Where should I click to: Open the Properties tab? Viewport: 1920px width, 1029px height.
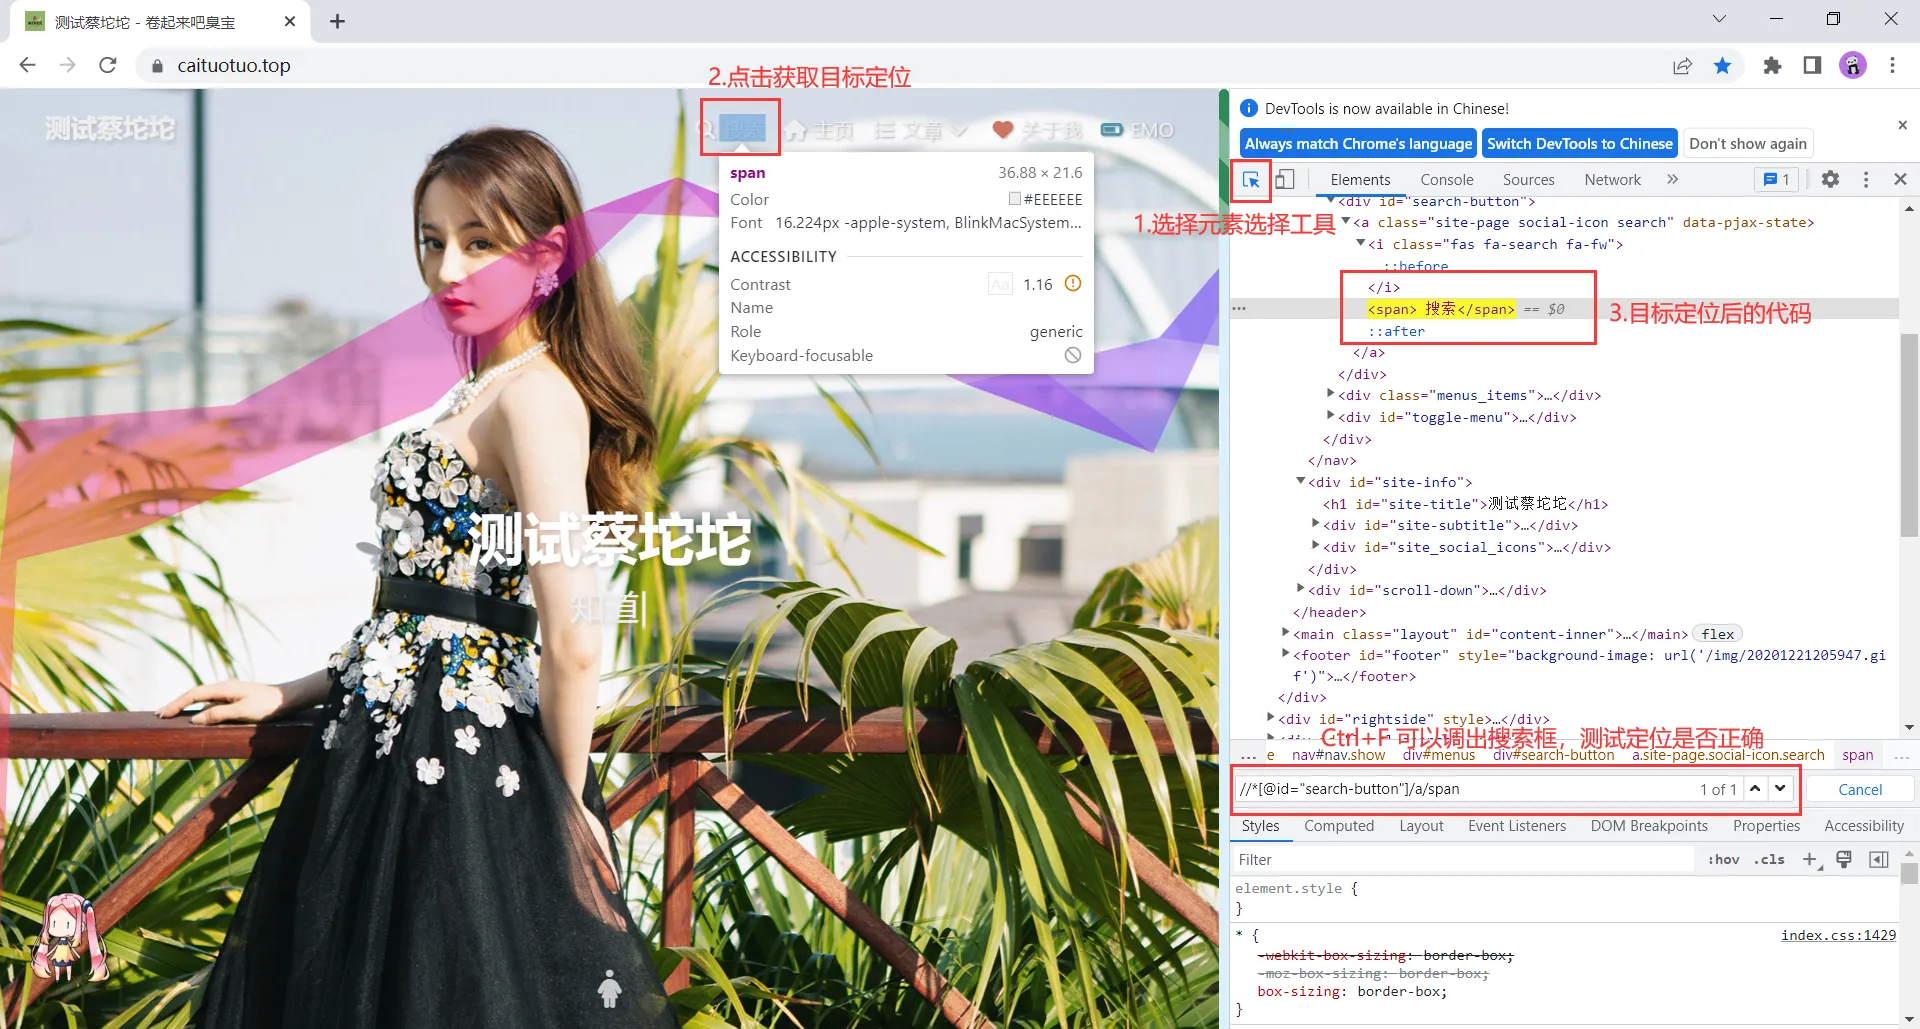(x=1766, y=826)
